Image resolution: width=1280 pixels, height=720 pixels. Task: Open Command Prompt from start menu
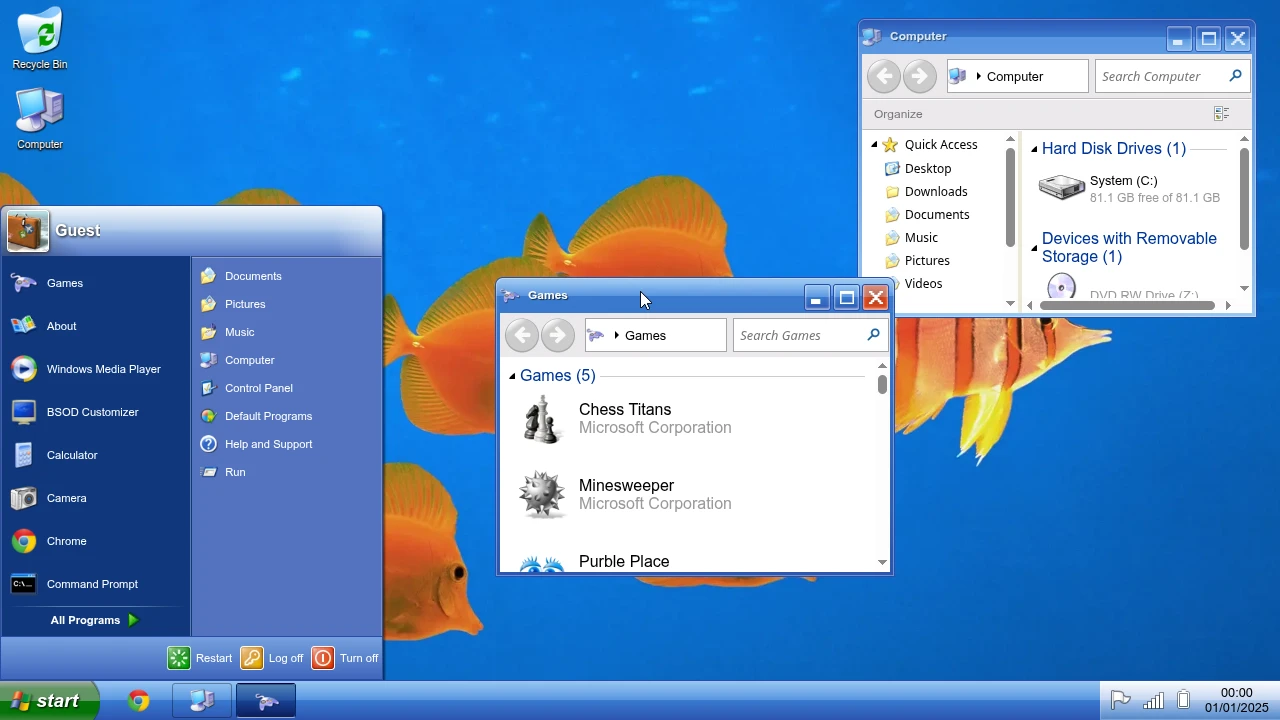tap(96, 584)
